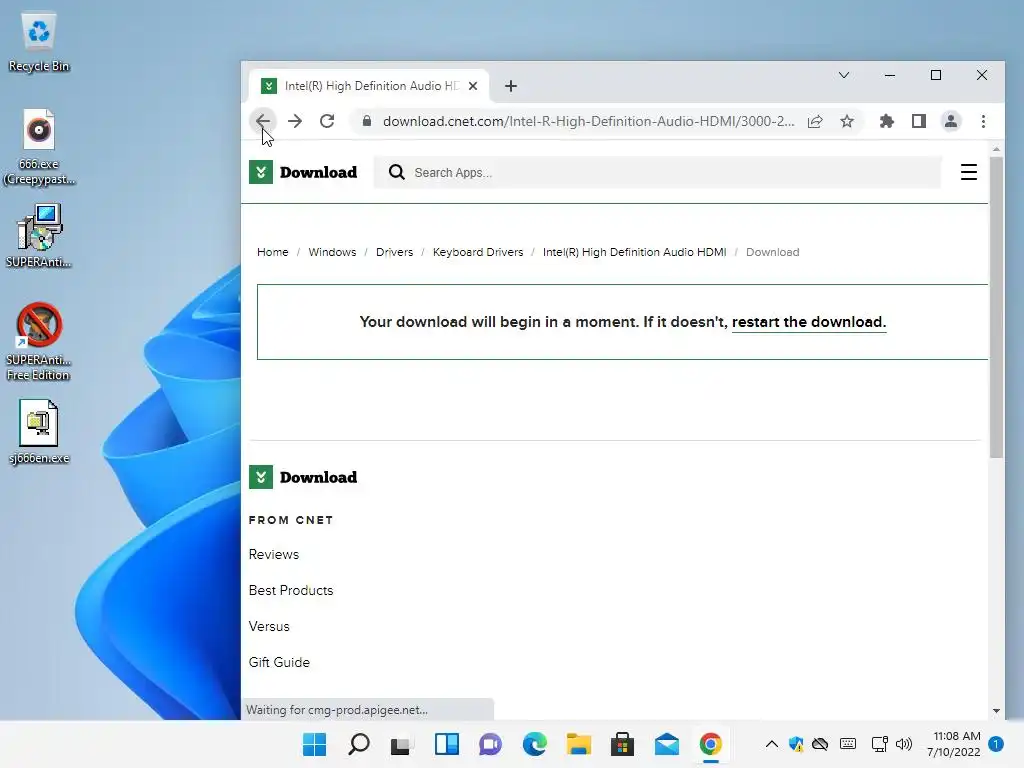The height and width of the screenshot is (768, 1024).
Task: Open the notification badge
Action: pos(996,744)
